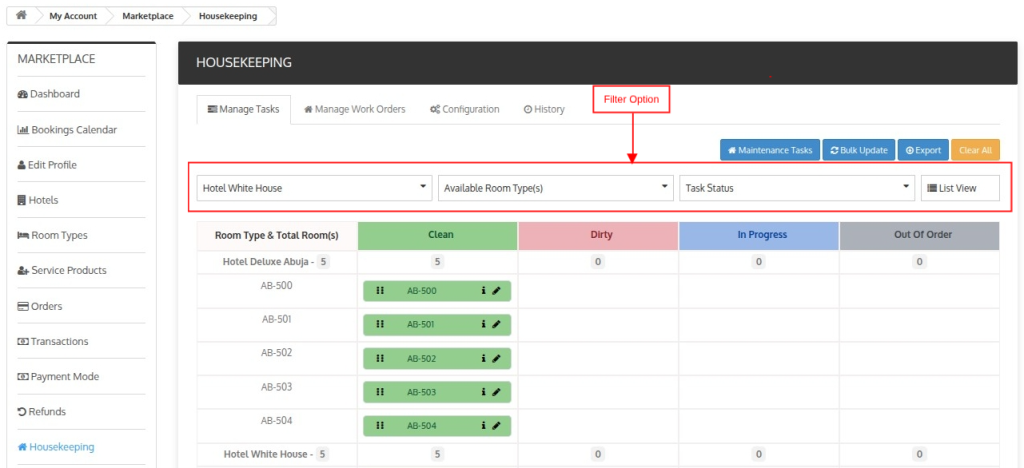
Task: Open Maintenance Tasks
Action: (x=770, y=150)
